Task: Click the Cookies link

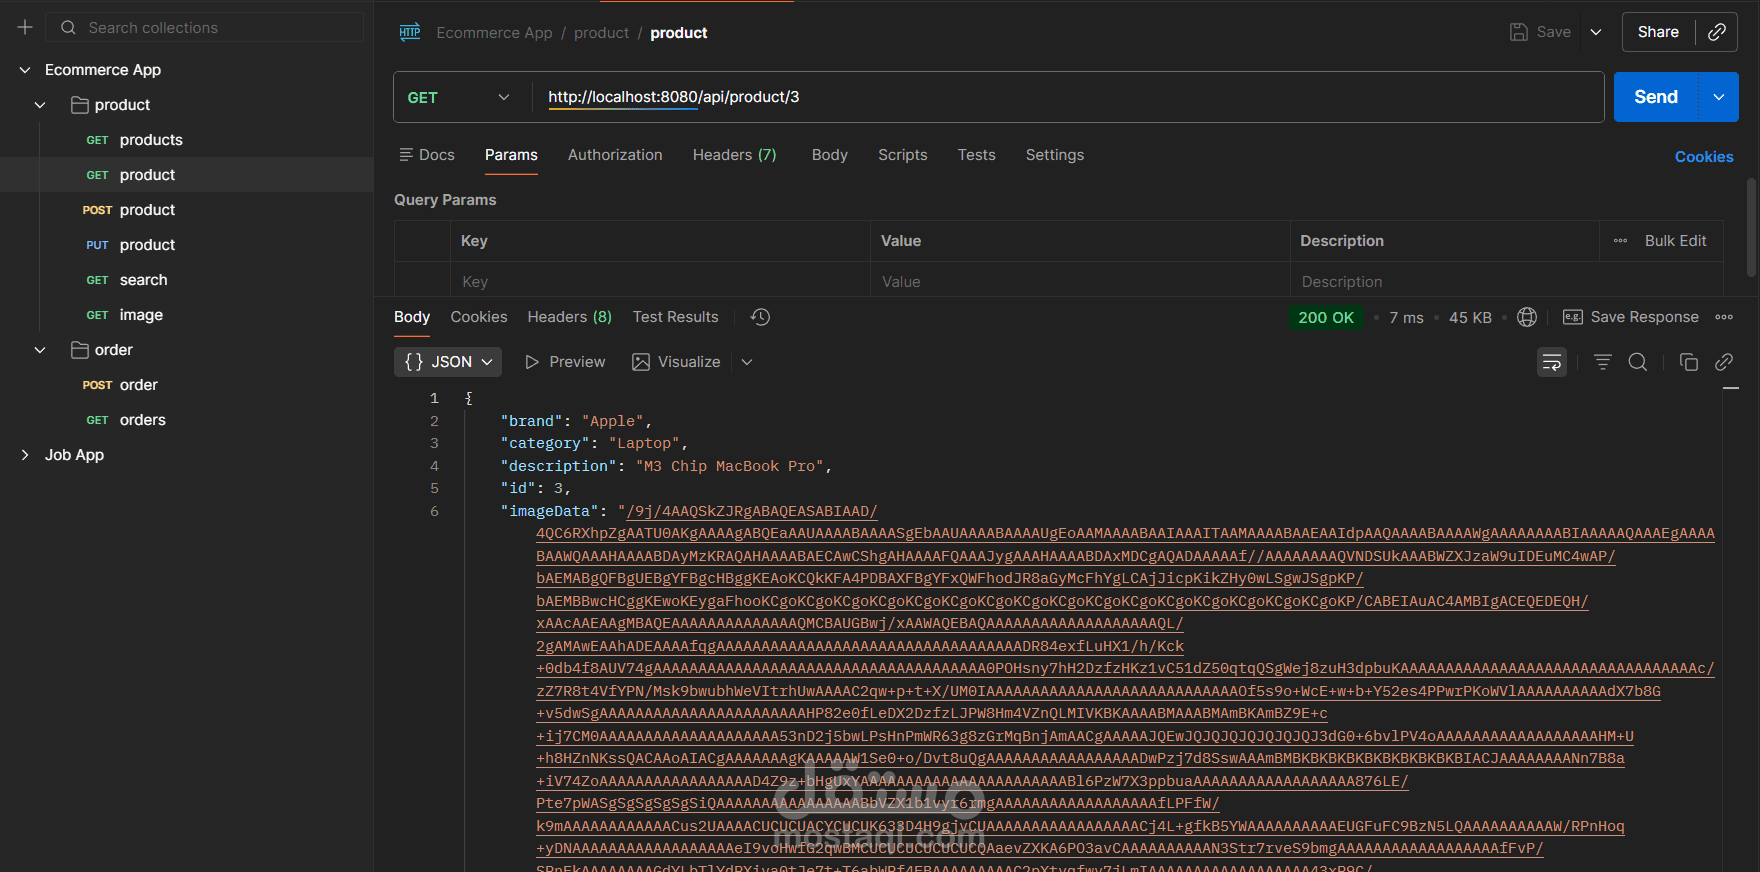Action: (x=1704, y=157)
